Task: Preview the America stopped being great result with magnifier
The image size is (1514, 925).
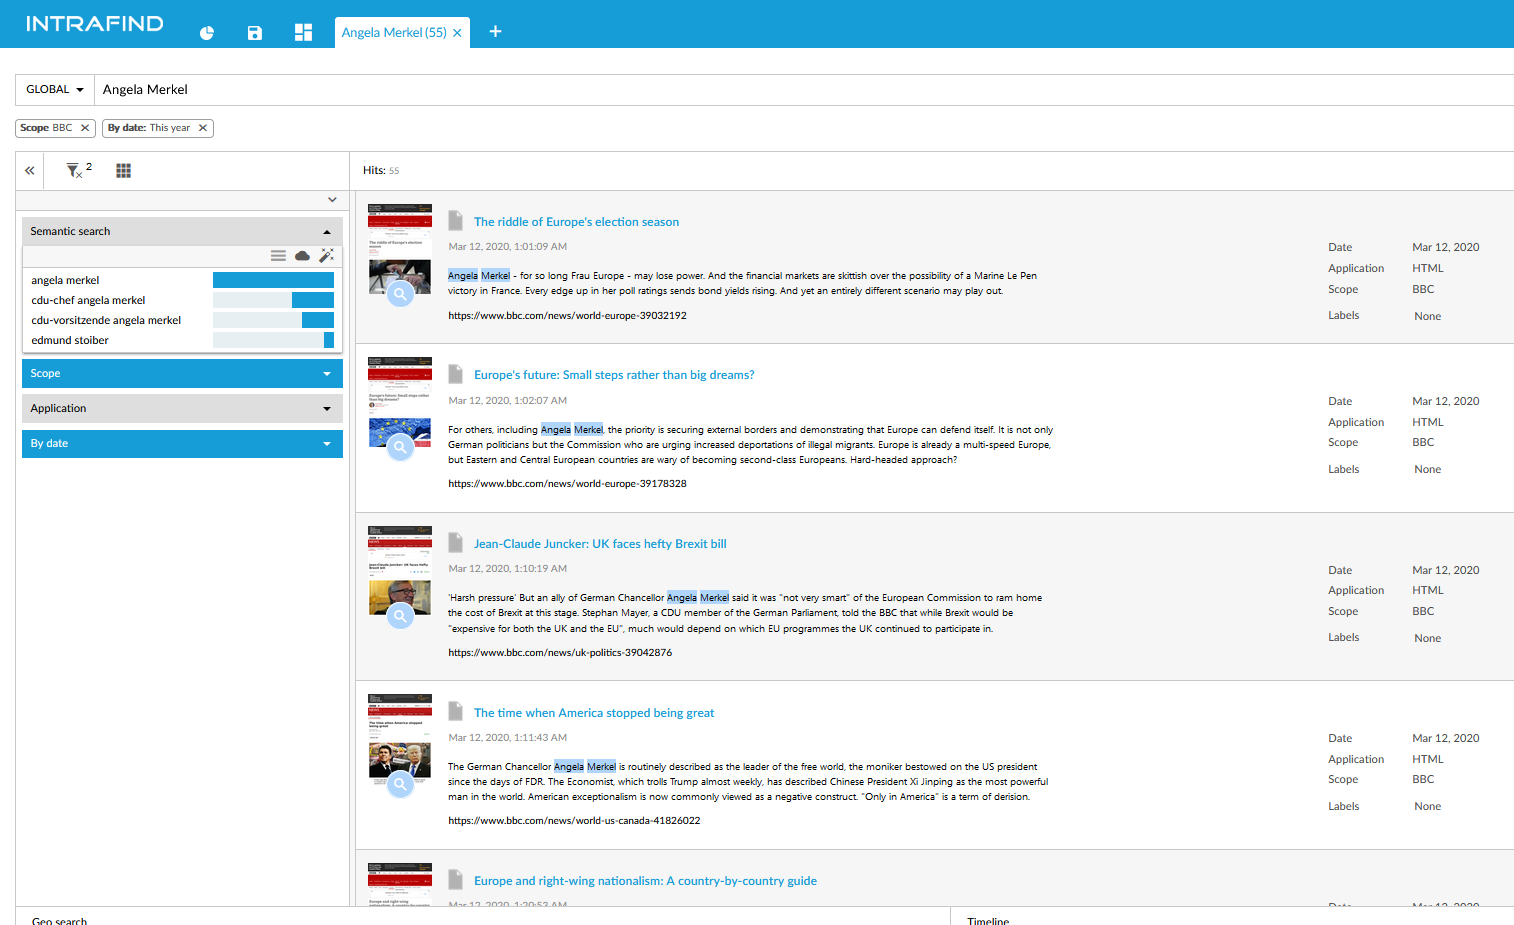Action: click(400, 784)
